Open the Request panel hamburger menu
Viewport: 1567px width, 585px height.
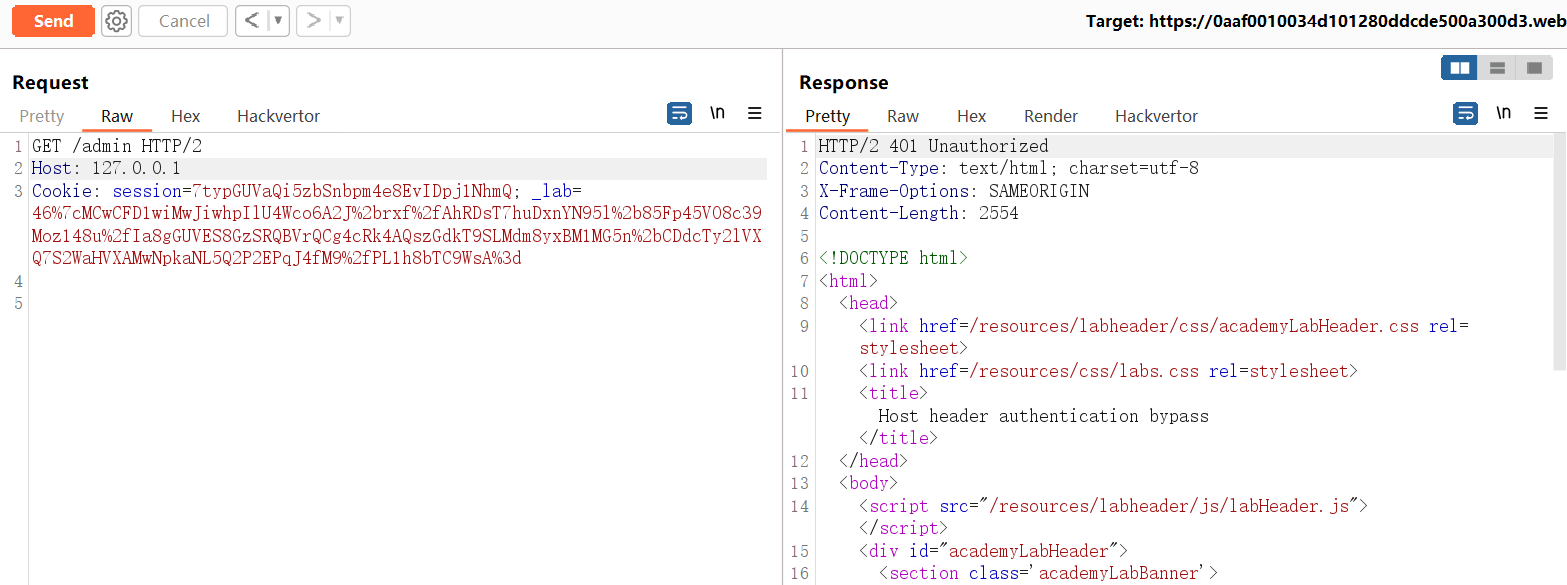coord(755,114)
